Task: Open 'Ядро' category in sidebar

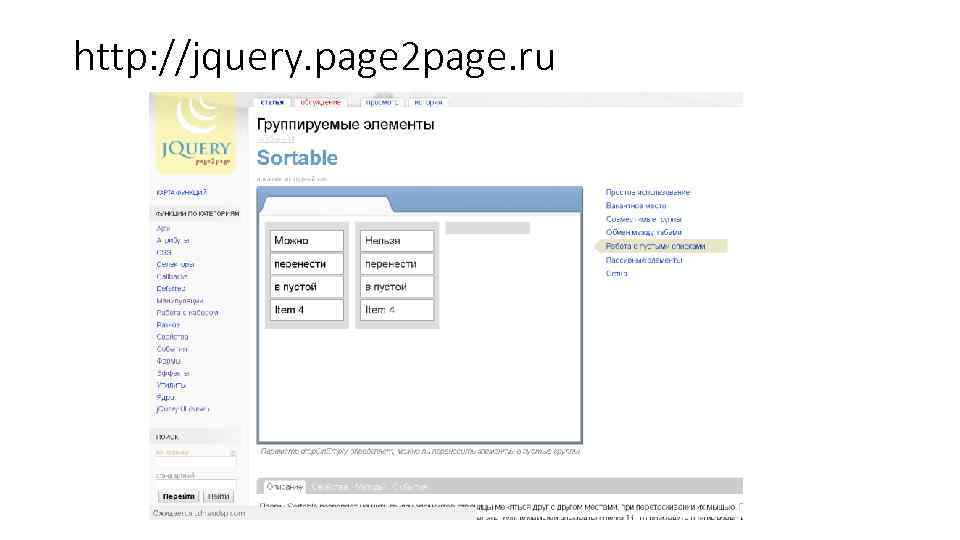Action: [x=165, y=397]
